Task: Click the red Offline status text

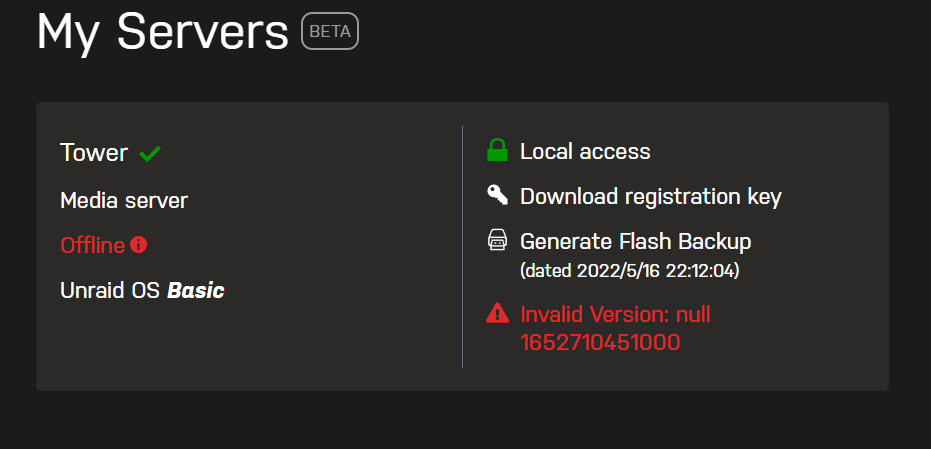Action: (x=93, y=245)
